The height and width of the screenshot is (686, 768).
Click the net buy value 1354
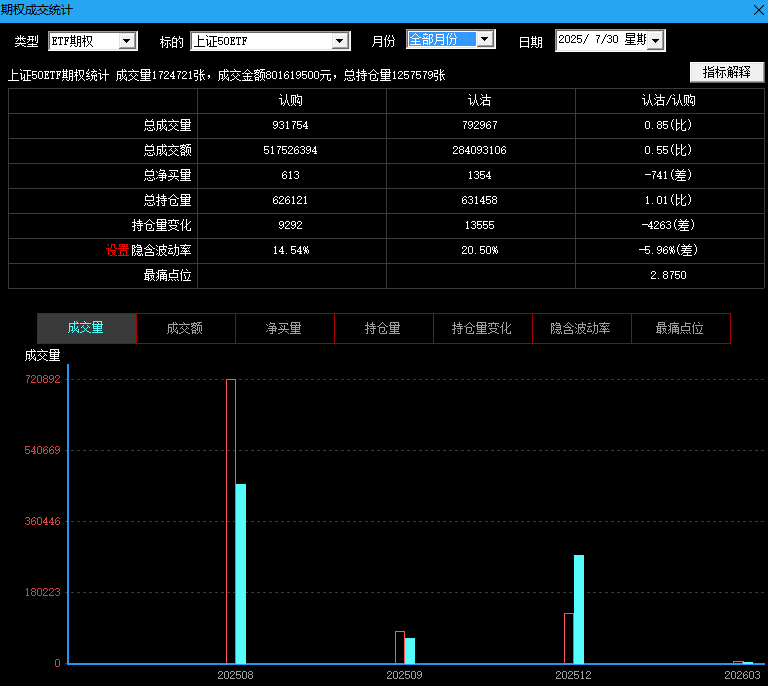pyautogui.click(x=480, y=175)
